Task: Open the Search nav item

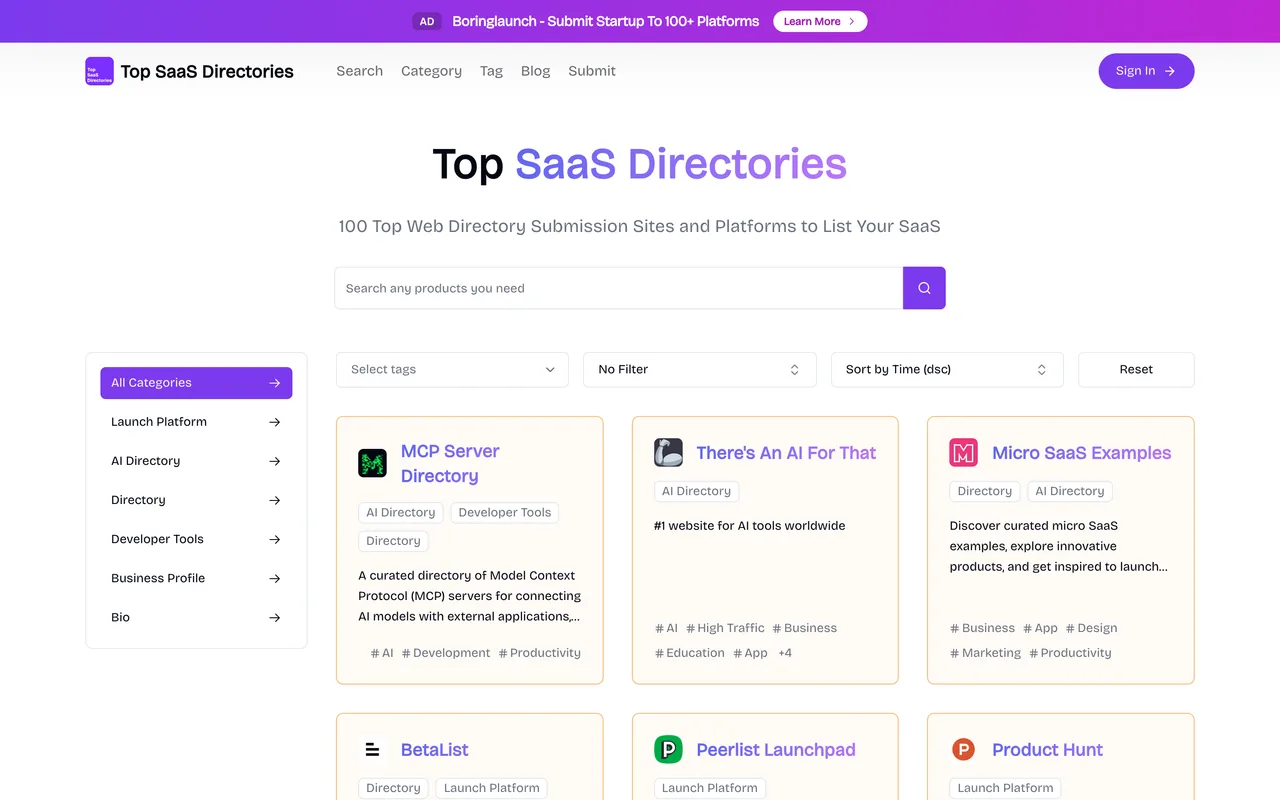Action: pyautogui.click(x=359, y=71)
